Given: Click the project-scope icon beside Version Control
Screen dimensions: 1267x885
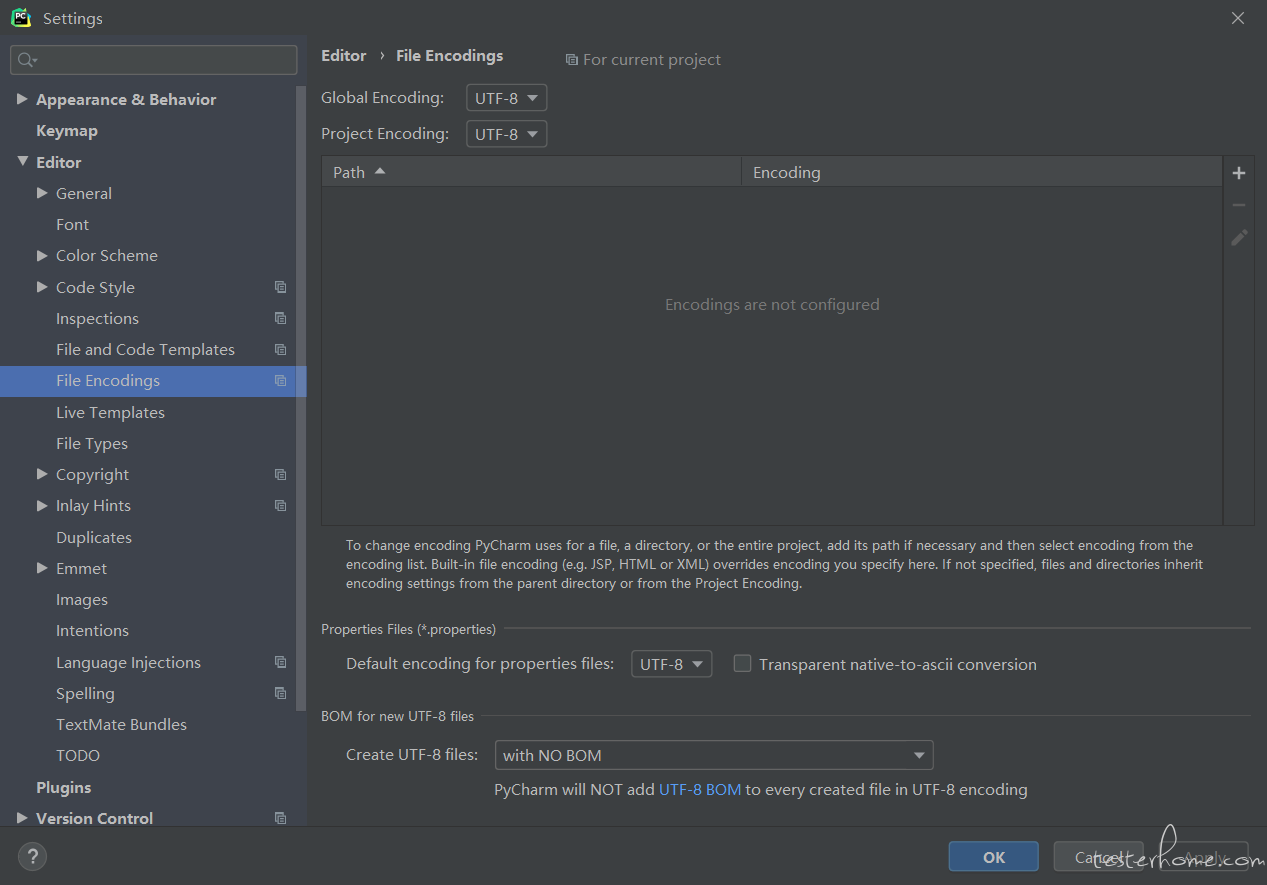Looking at the screenshot, I should [x=280, y=818].
